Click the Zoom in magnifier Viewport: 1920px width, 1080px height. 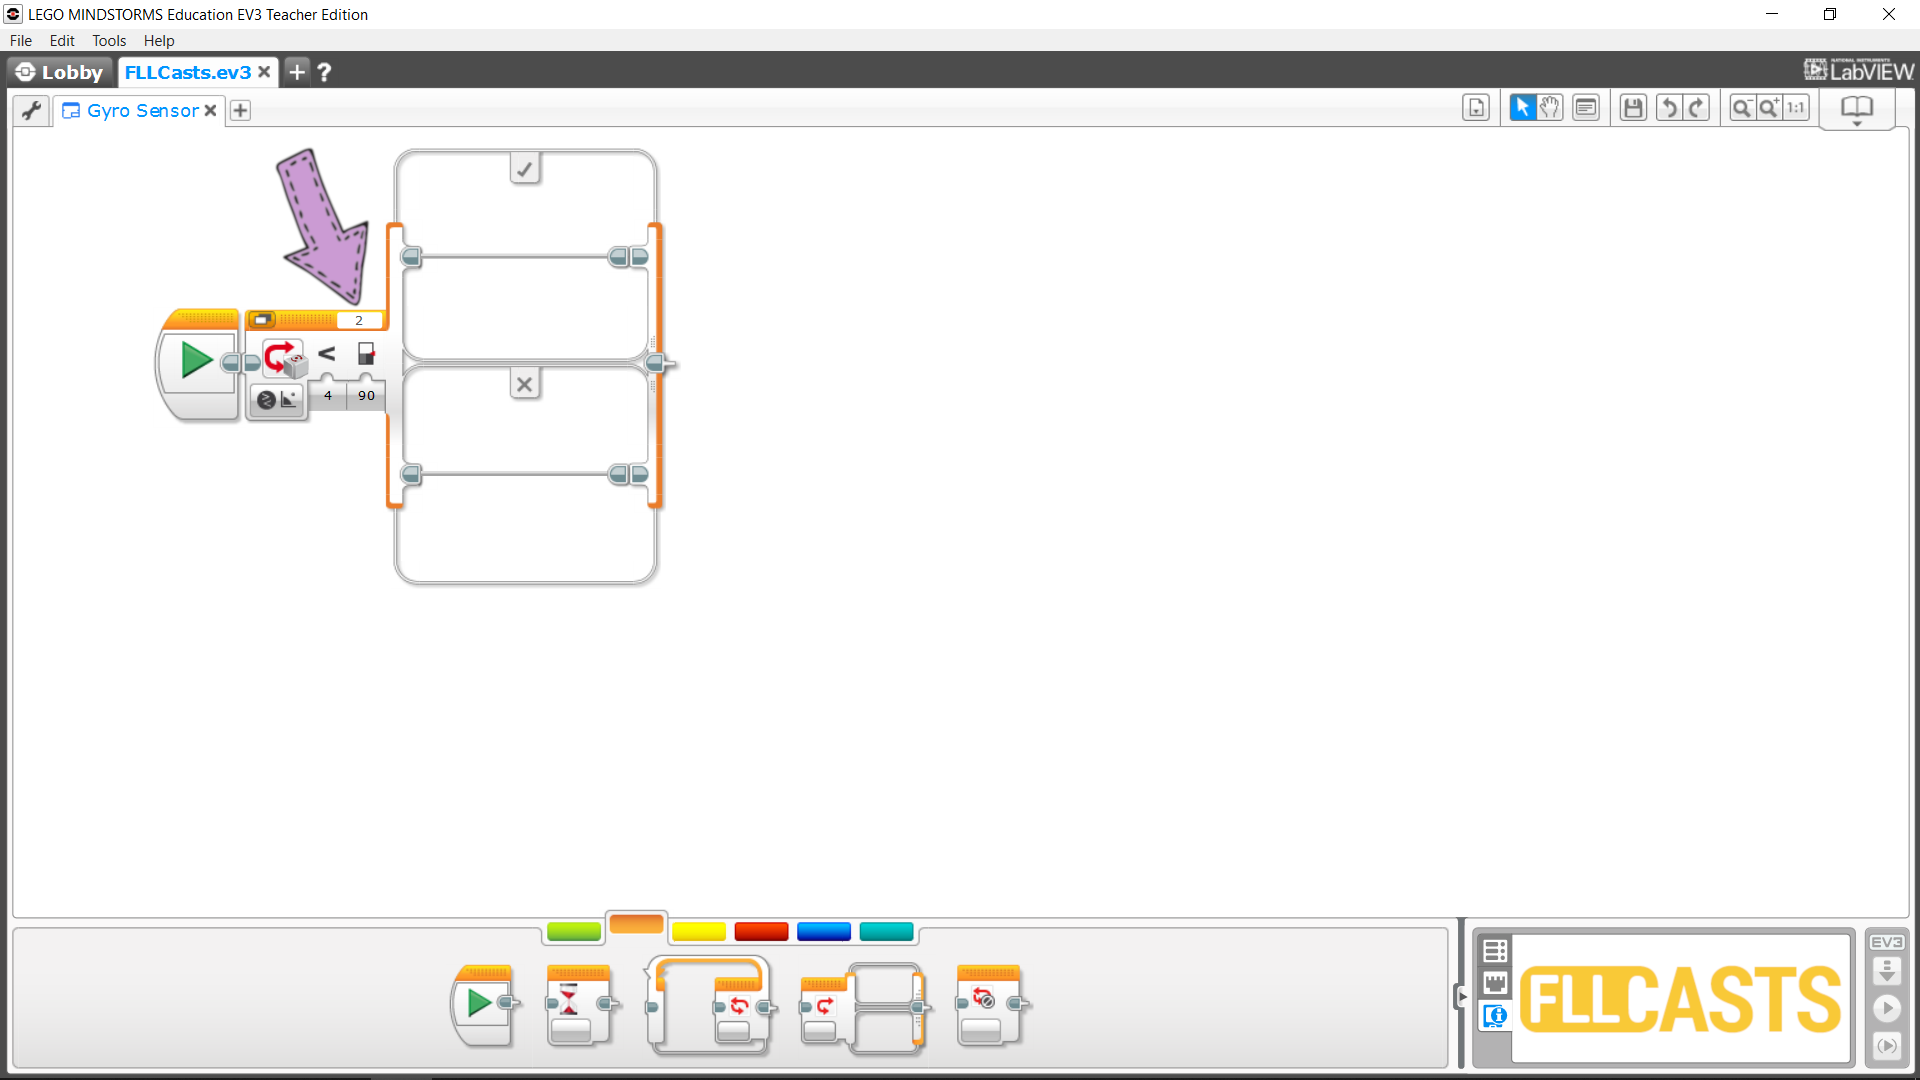[x=1769, y=108]
